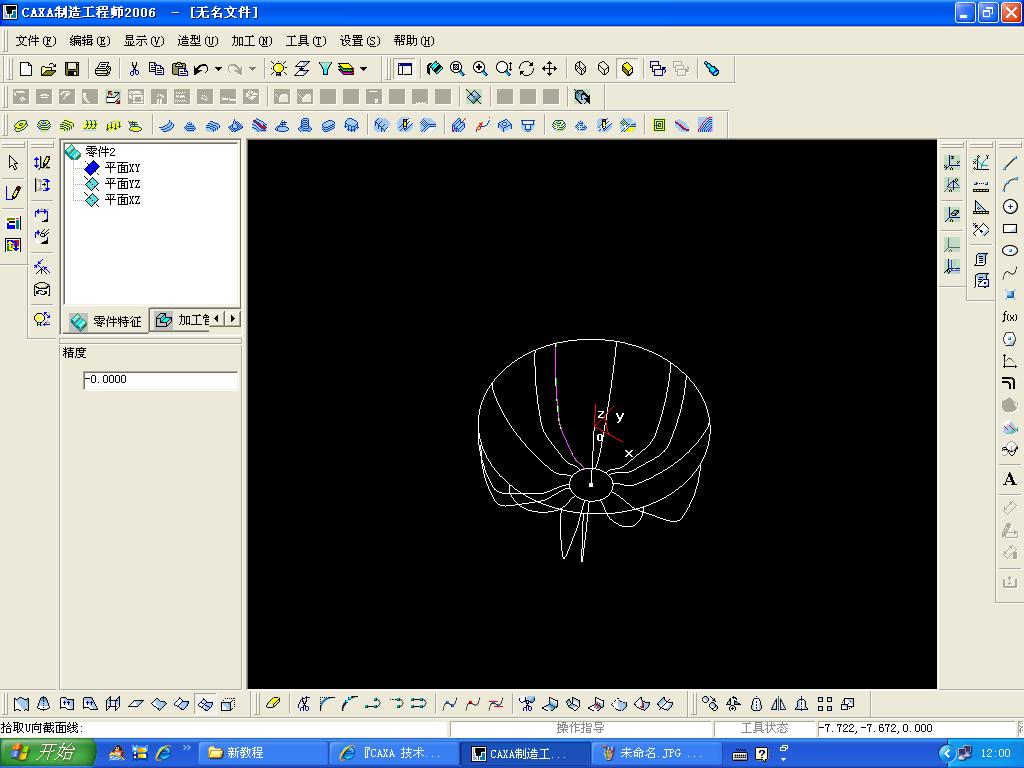The width and height of the screenshot is (1024, 768).
Task: Click the blue flashlight query icon
Action: (x=711, y=69)
